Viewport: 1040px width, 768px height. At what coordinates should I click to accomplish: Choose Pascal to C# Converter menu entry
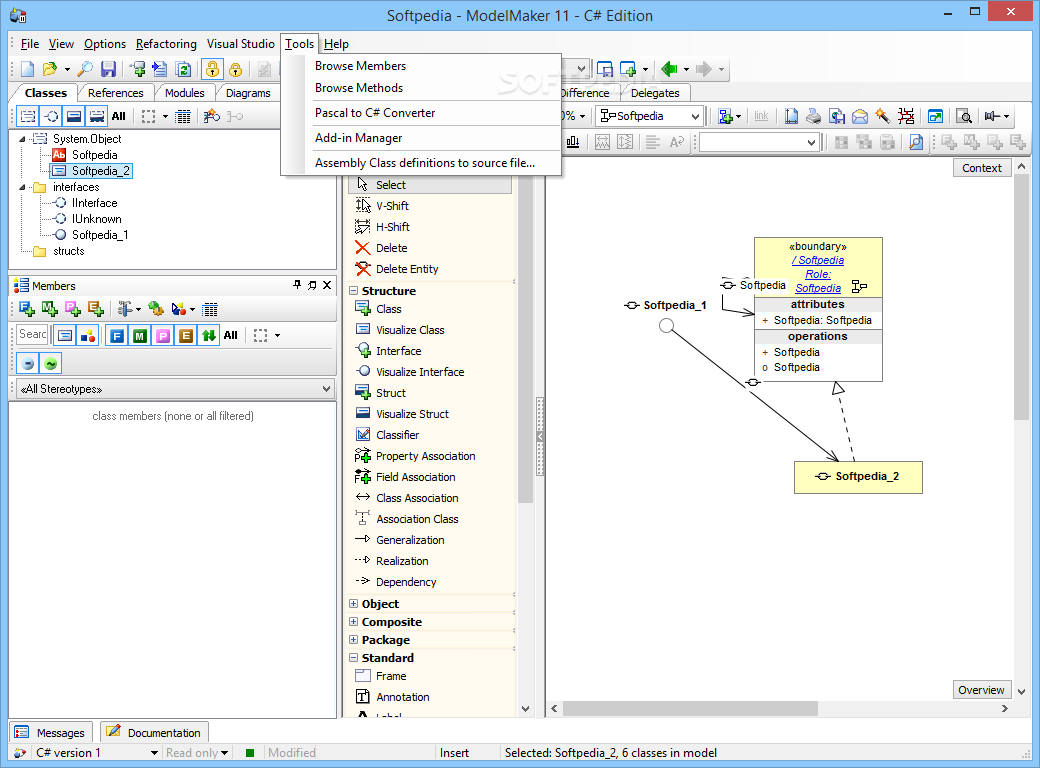tap(375, 113)
